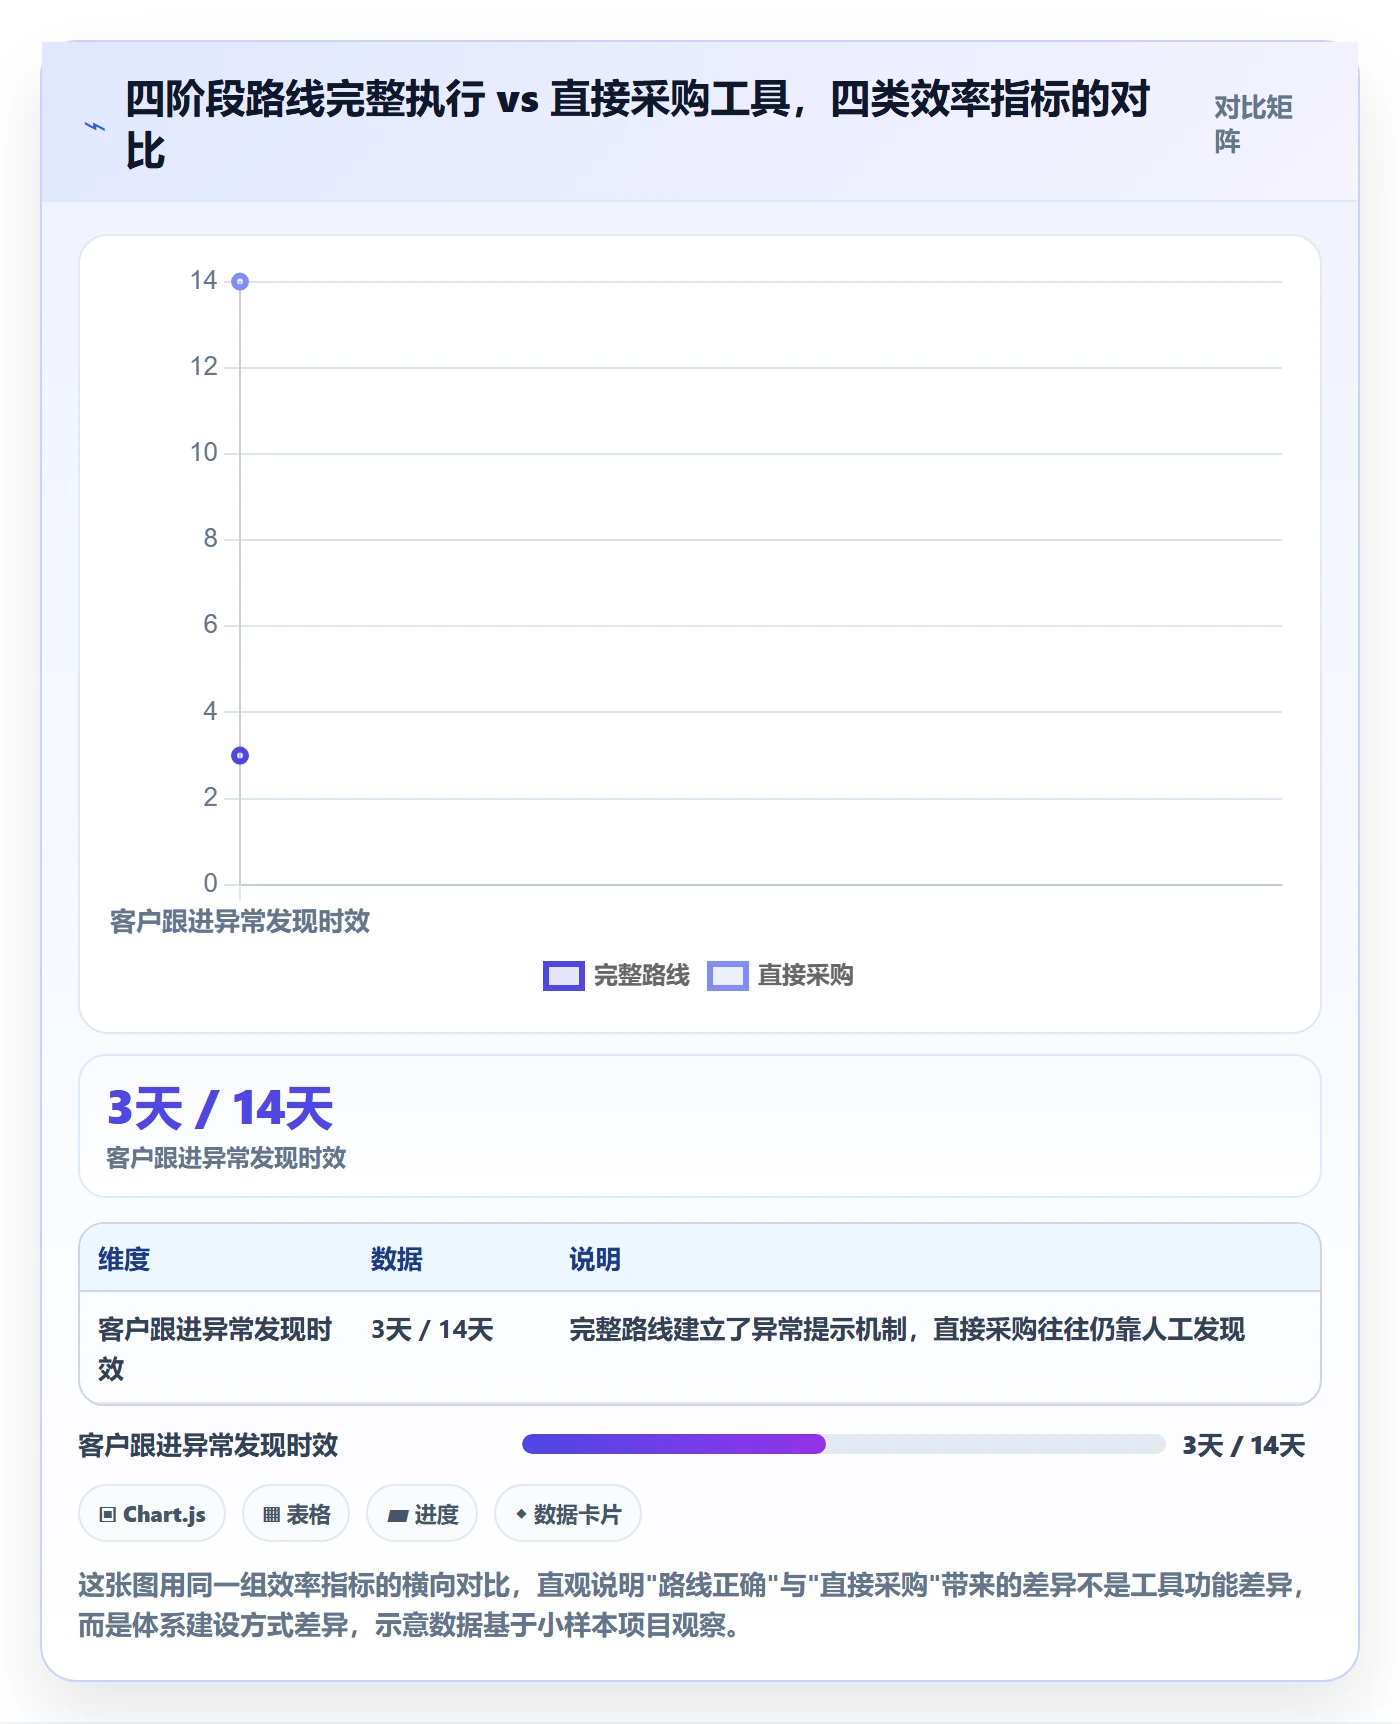Image resolution: width=1400 pixels, height=1724 pixels.
Task: Toggle the 直接采购 legend swatch
Action: pos(728,975)
